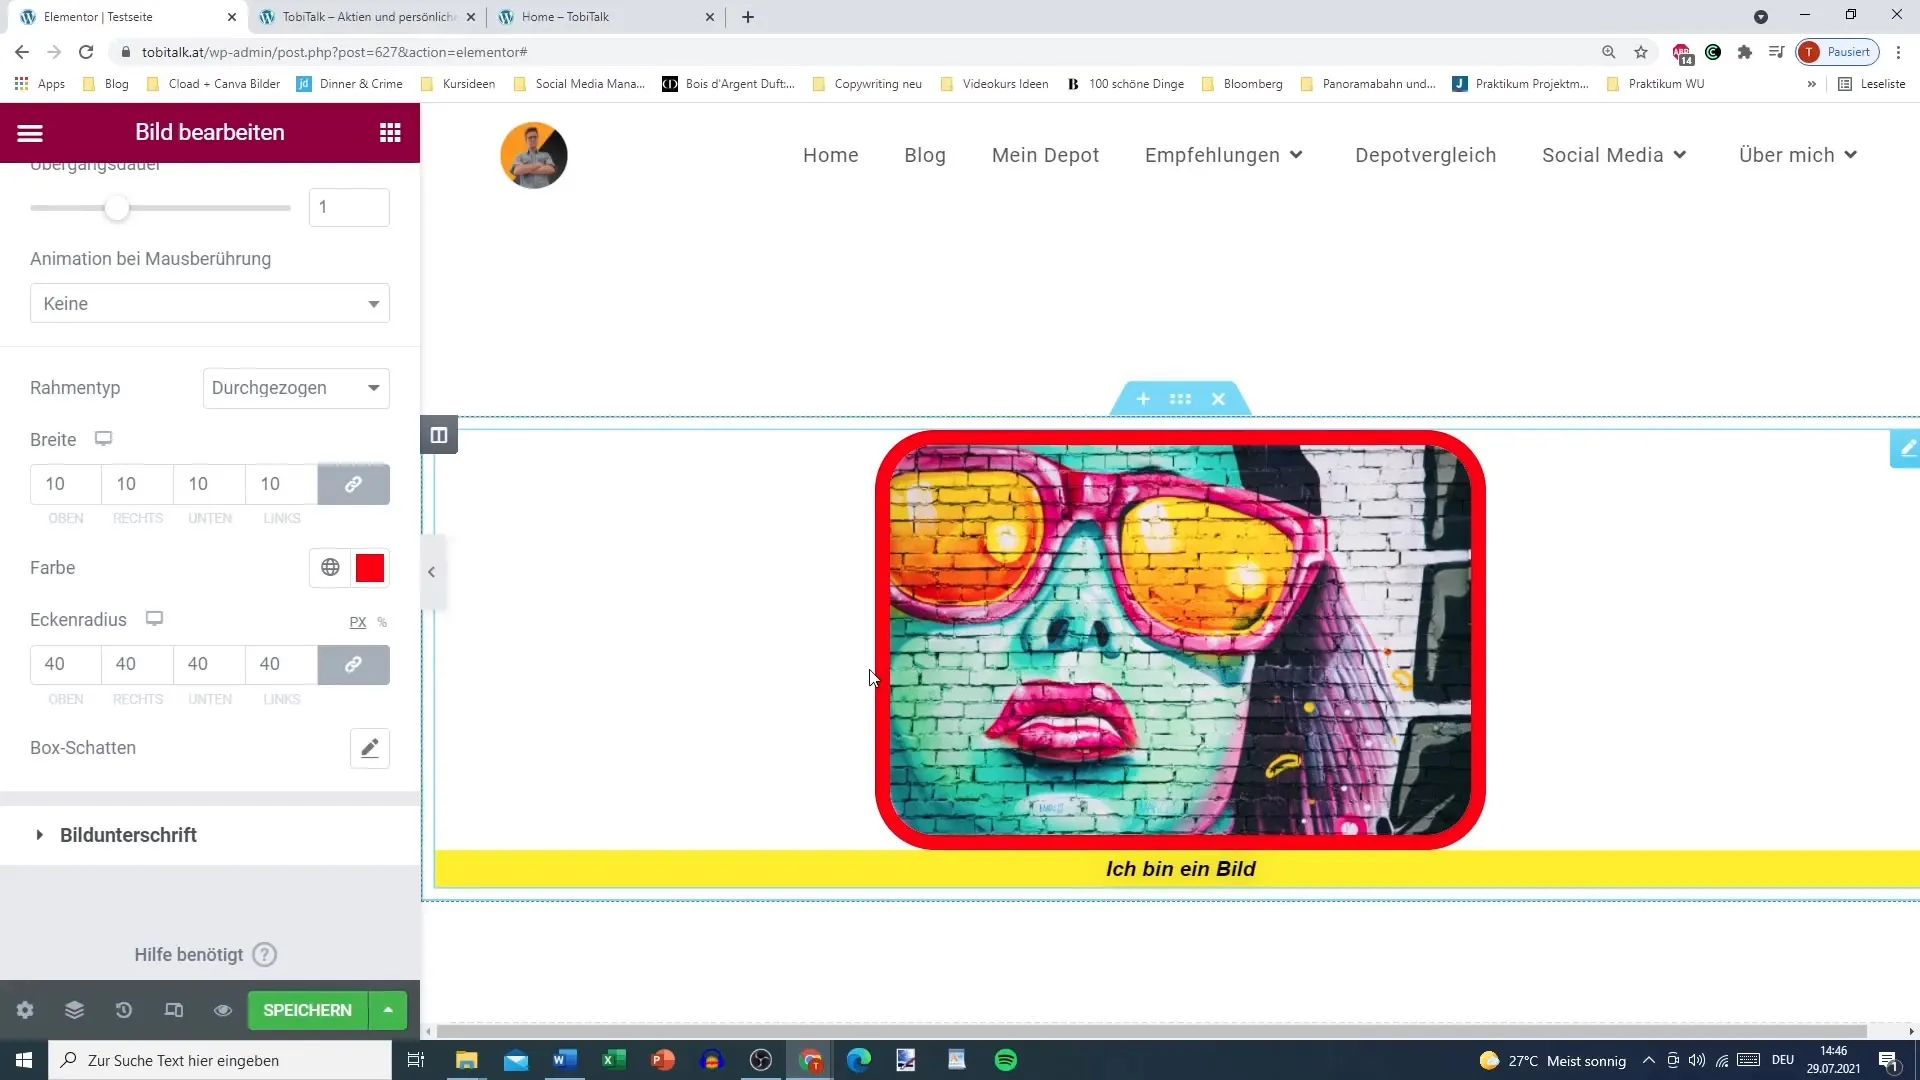Open the widgets grid panel icon
This screenshot has width=1920, height=1080.
tap(390, 133)
